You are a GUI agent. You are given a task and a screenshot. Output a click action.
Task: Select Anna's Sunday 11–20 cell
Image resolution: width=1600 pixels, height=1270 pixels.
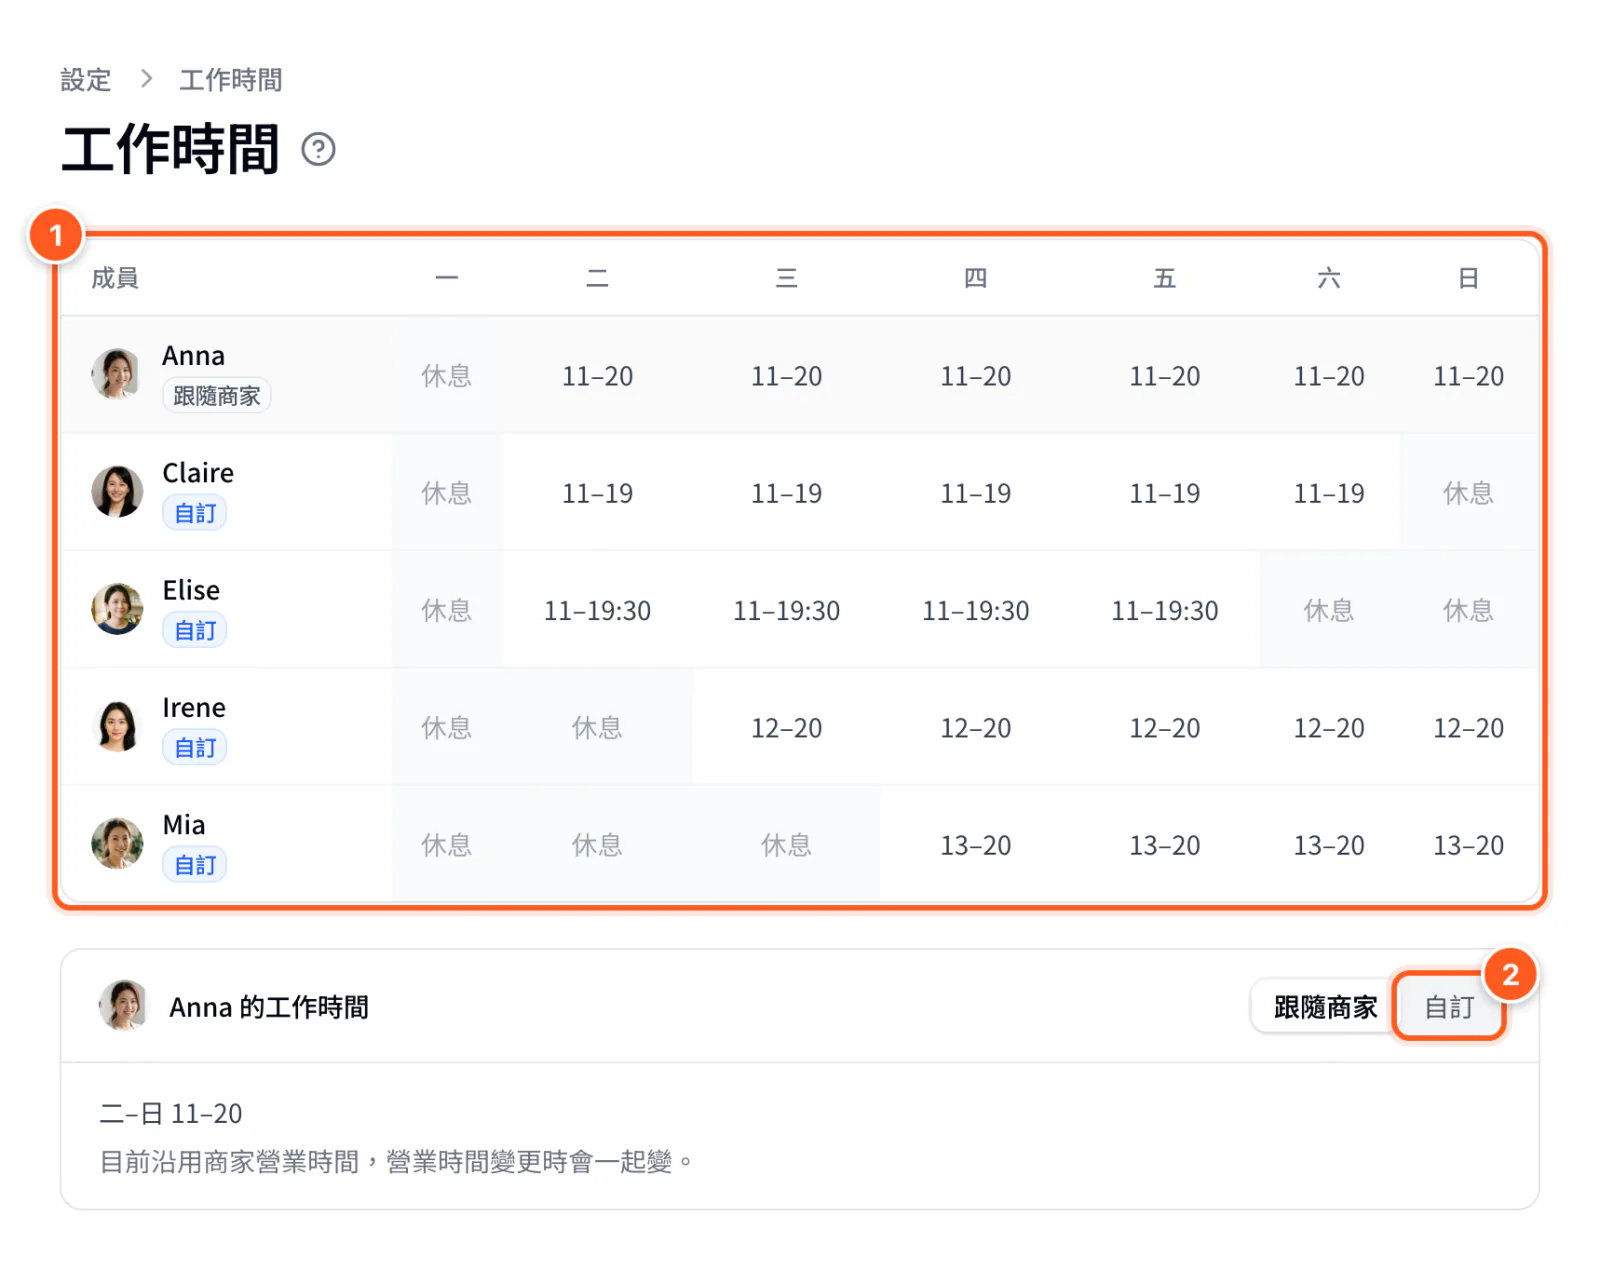coord(1468,376)
